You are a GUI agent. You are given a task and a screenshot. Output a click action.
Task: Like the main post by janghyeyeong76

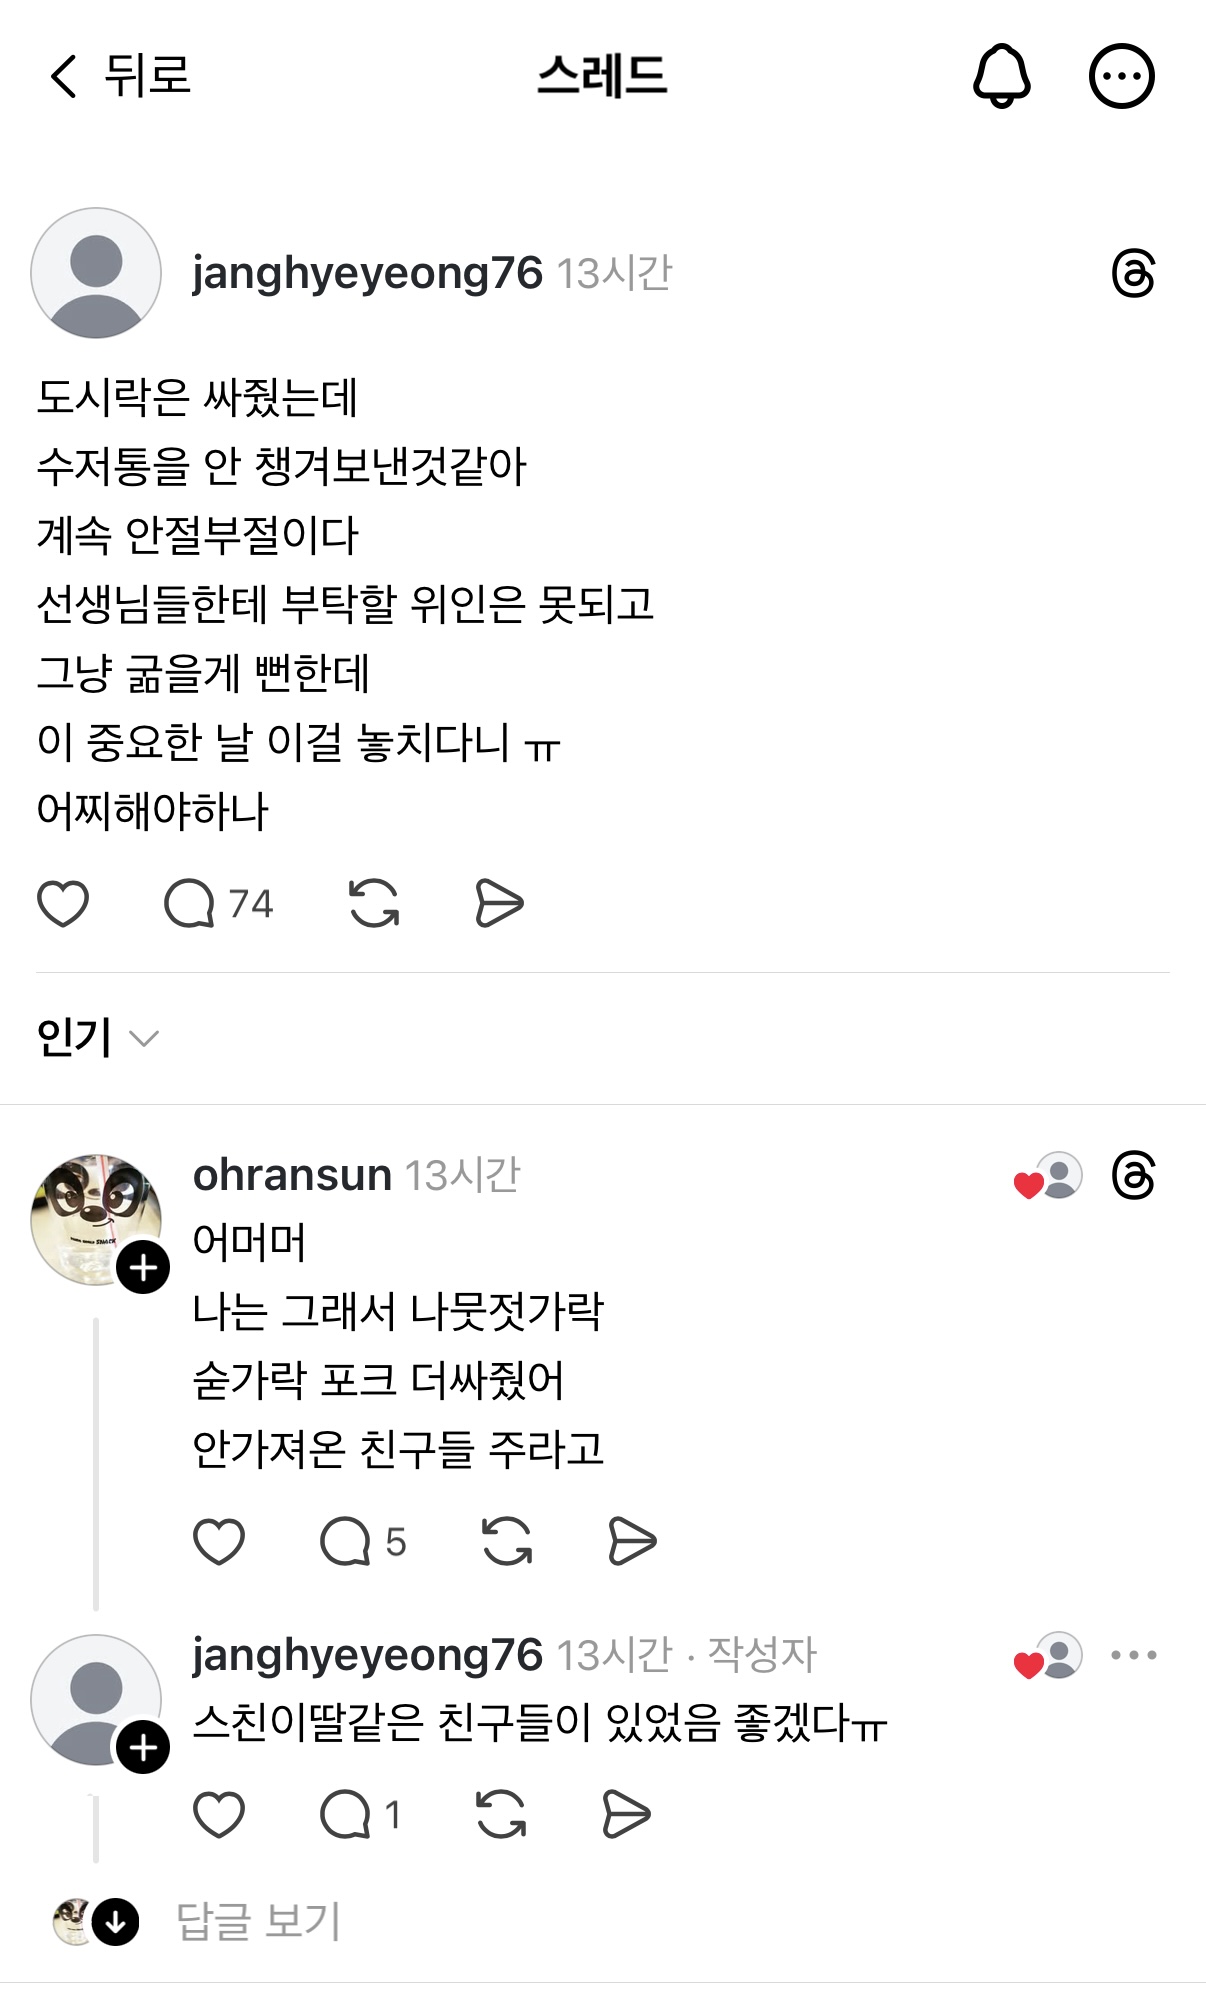coord(63,904)
